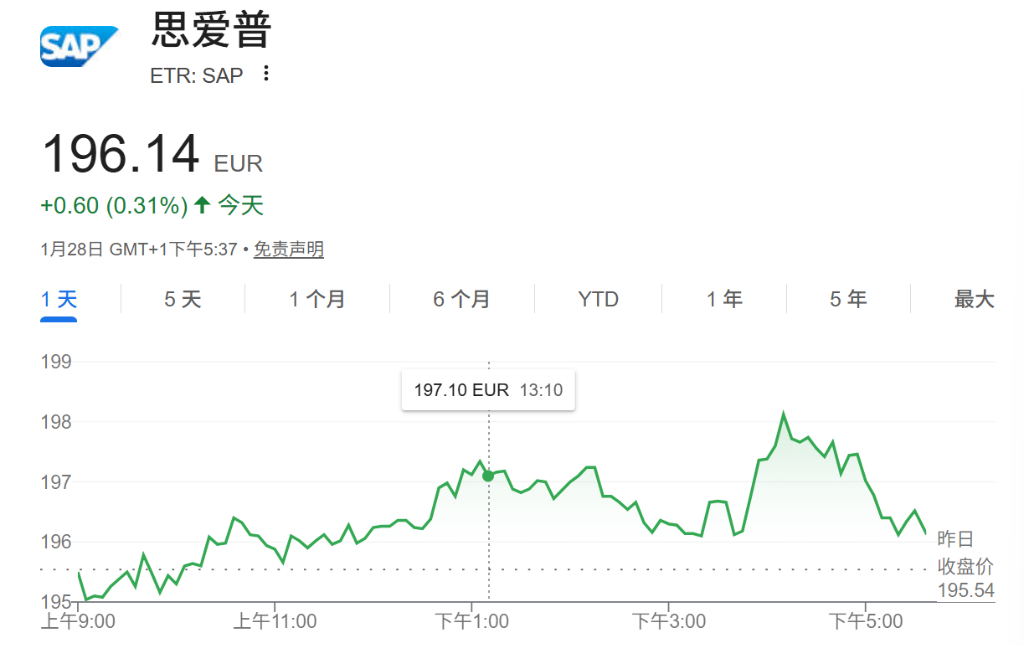The image size is (1024, 646).
Task: Click the ETR: SAP ticker label
Action: (x=196, y=75)
